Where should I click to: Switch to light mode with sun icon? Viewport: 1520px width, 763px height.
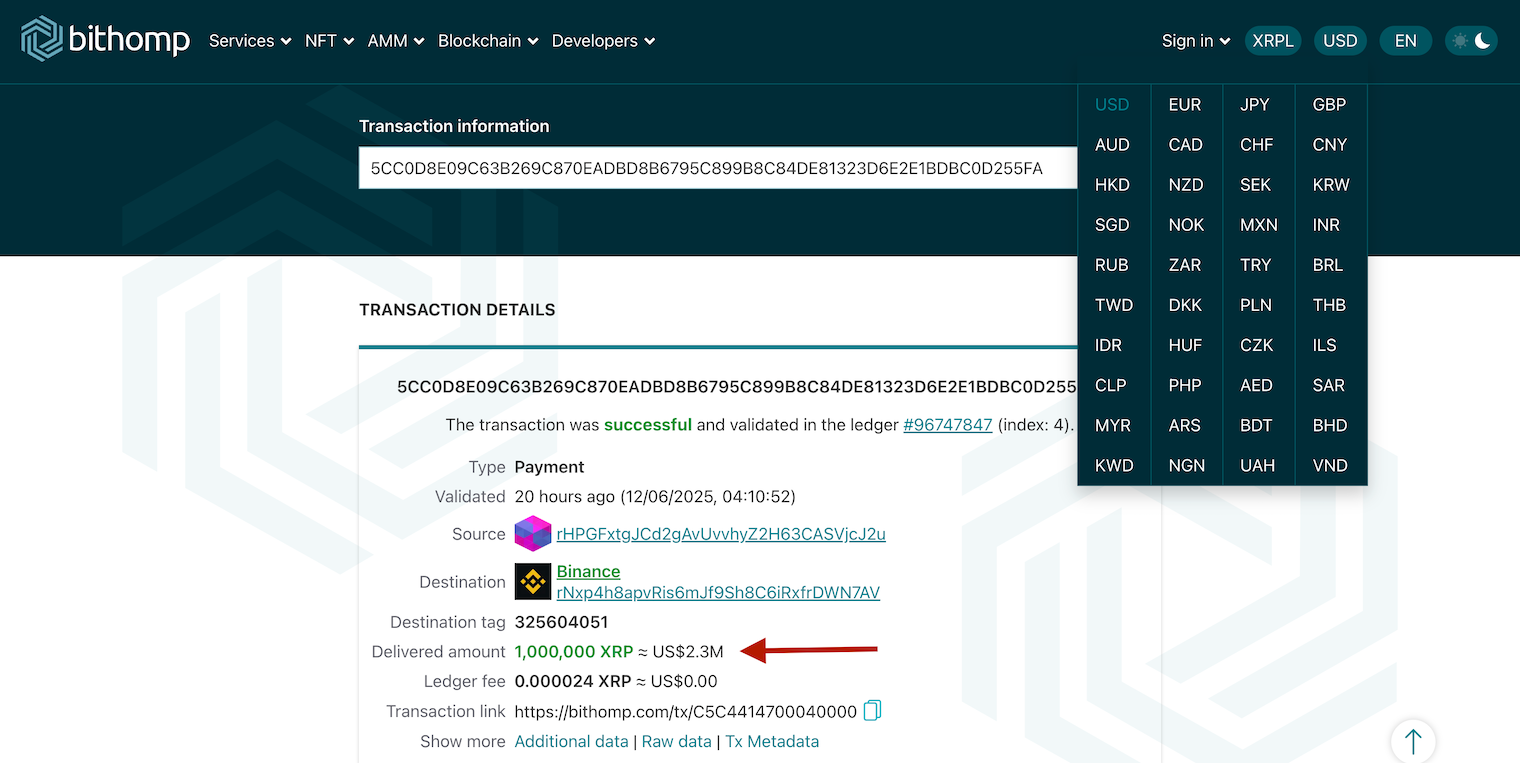coord(1460,41)
